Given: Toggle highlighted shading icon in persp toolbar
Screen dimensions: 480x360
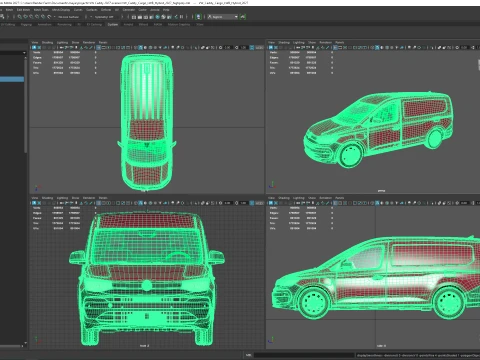Looking at the screenshot, I should click(x=377, y=48).
